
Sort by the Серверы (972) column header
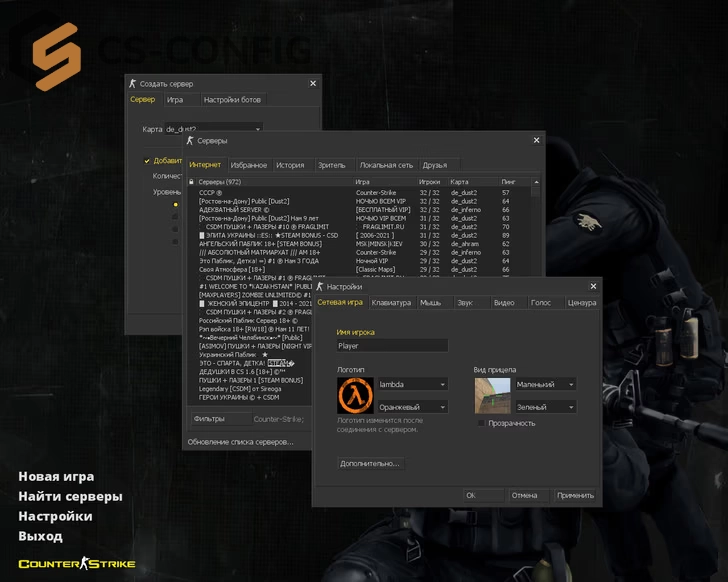click(274, 182)
